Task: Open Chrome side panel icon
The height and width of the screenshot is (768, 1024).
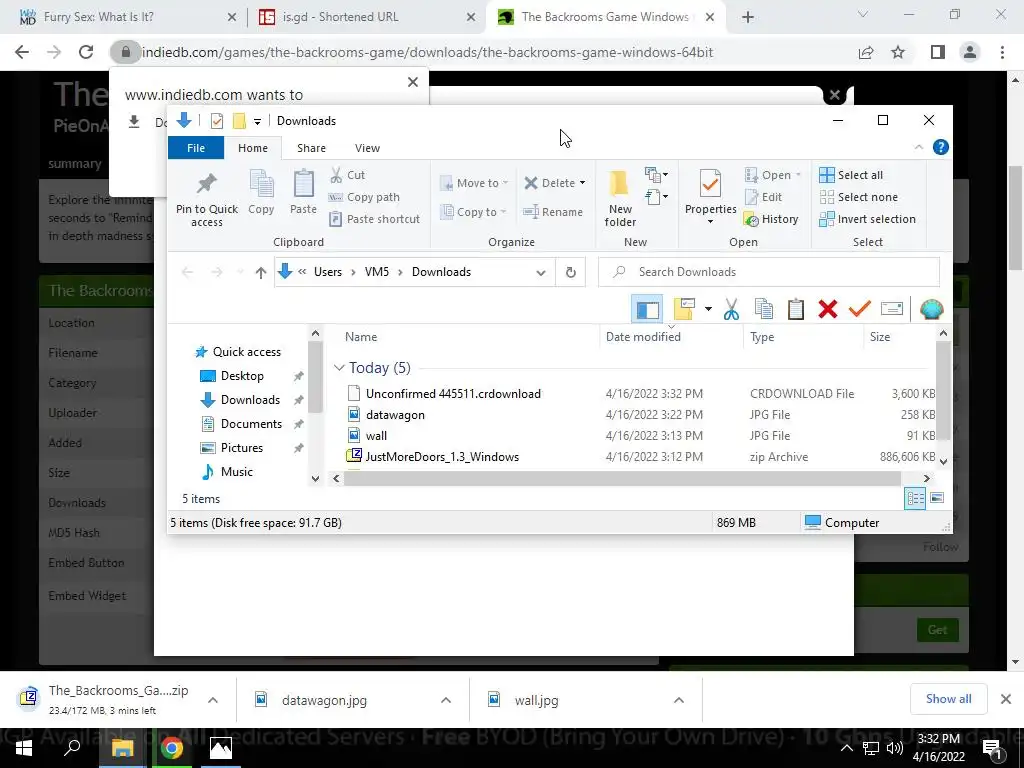Action: [x=938, y=52]
